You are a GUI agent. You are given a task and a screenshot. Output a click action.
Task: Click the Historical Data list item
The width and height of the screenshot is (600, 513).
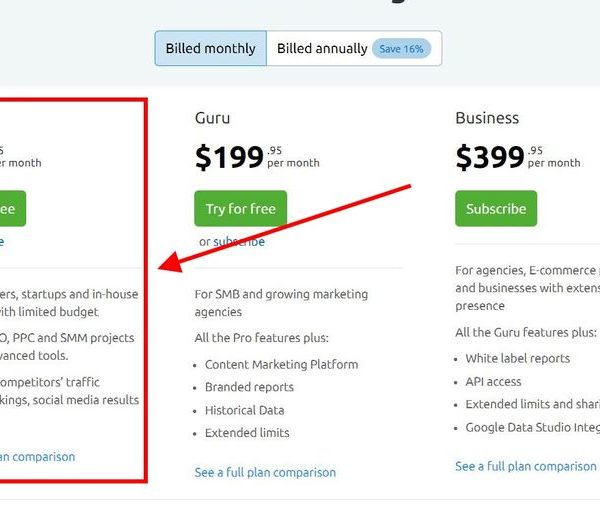[x=244, y=410]
